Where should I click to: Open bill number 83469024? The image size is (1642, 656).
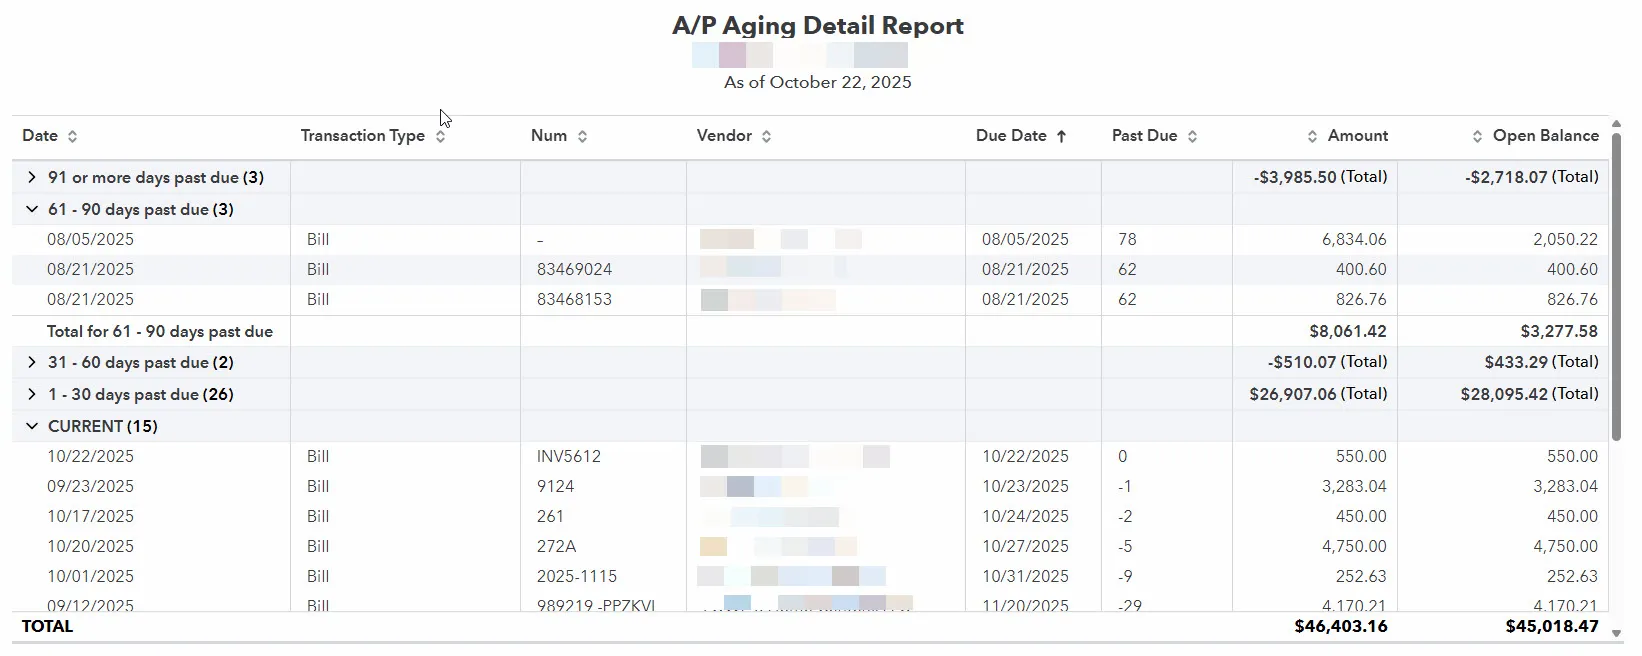click(x=574, y=269)
